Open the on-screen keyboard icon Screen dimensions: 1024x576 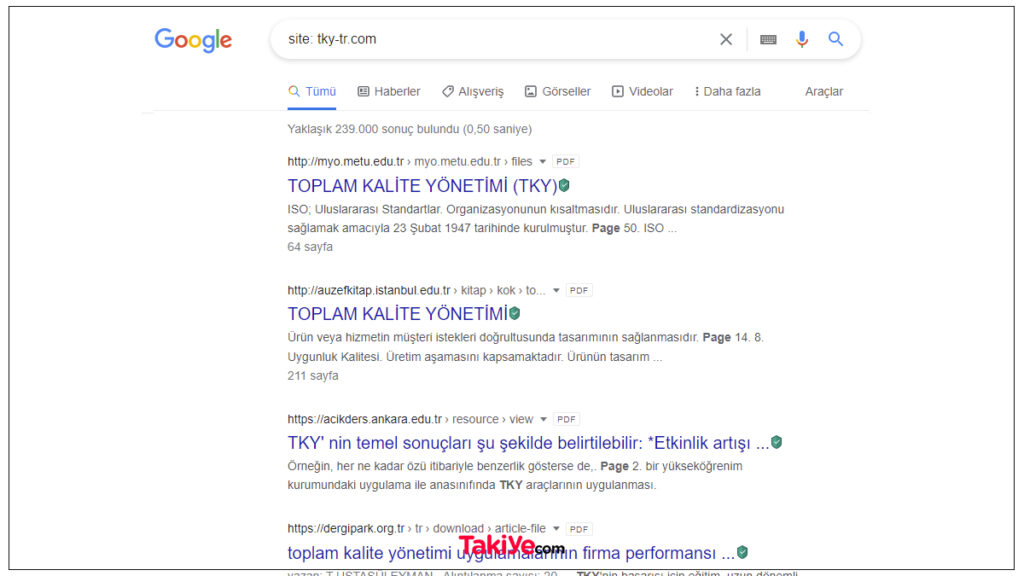pyautogui.click(x=768, y=39)
